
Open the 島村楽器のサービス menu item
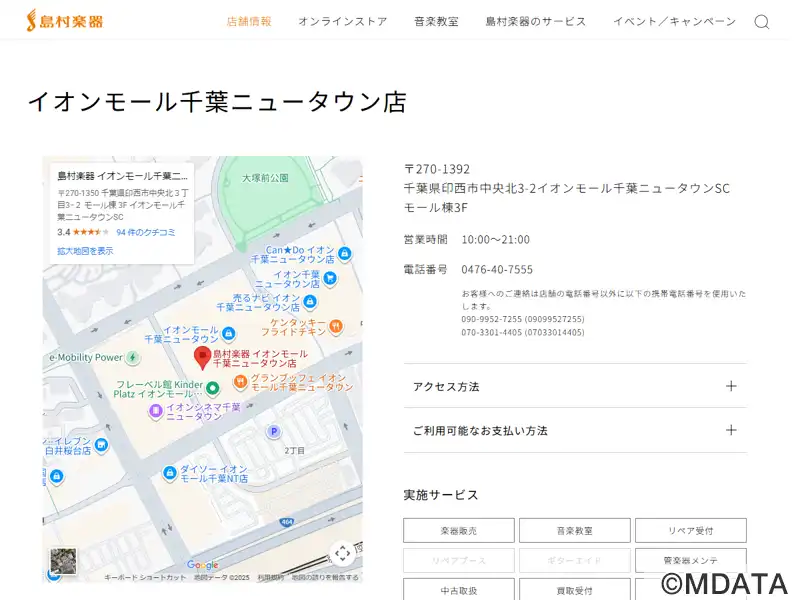pos(536,21)
